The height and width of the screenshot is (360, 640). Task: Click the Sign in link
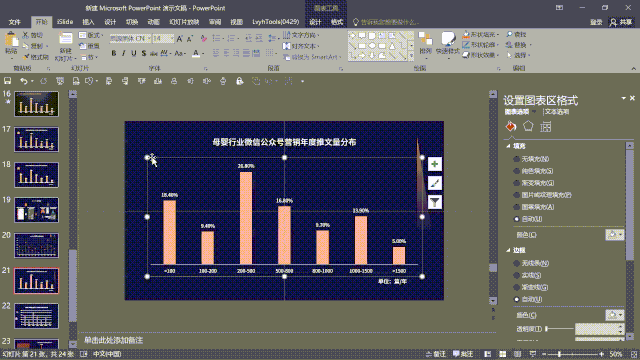pyautogui.click(x=596, y=22)
